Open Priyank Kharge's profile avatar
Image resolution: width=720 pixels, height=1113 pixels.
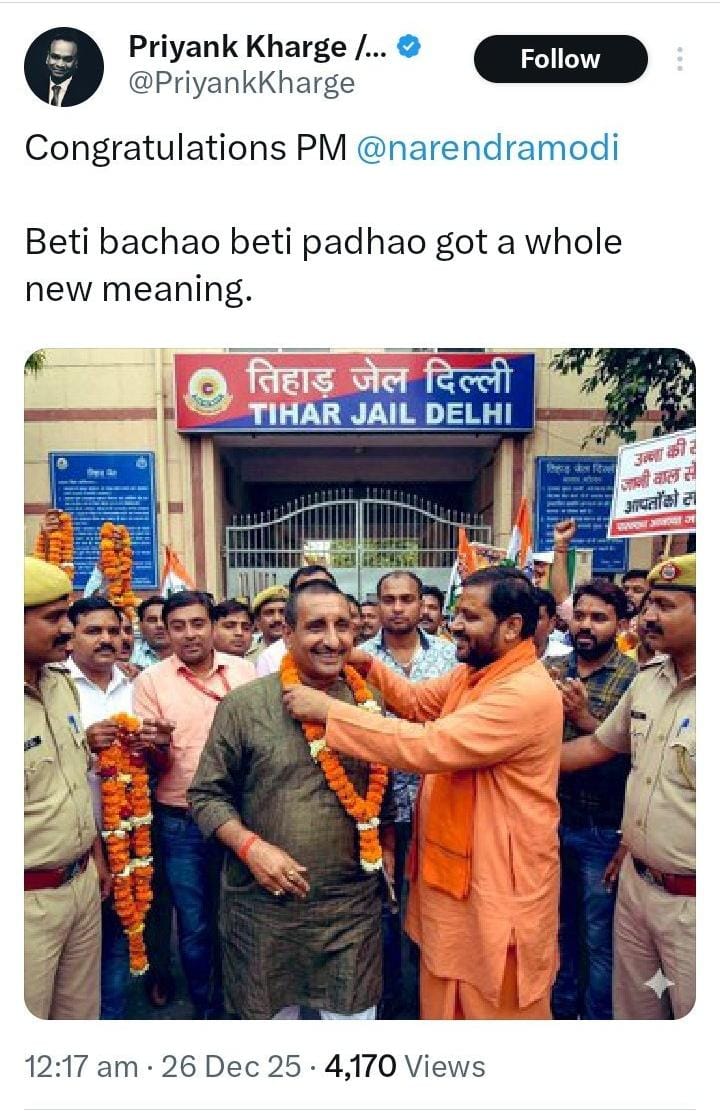click(x=64, y=67)
